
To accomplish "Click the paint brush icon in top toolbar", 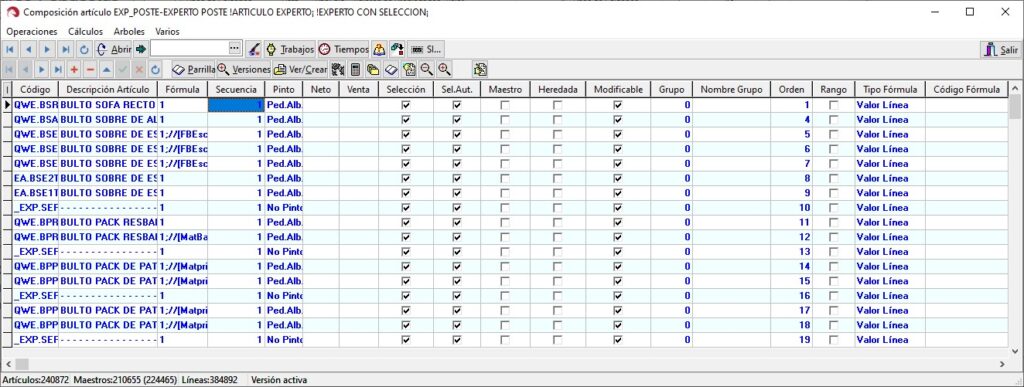I will 253,49.
